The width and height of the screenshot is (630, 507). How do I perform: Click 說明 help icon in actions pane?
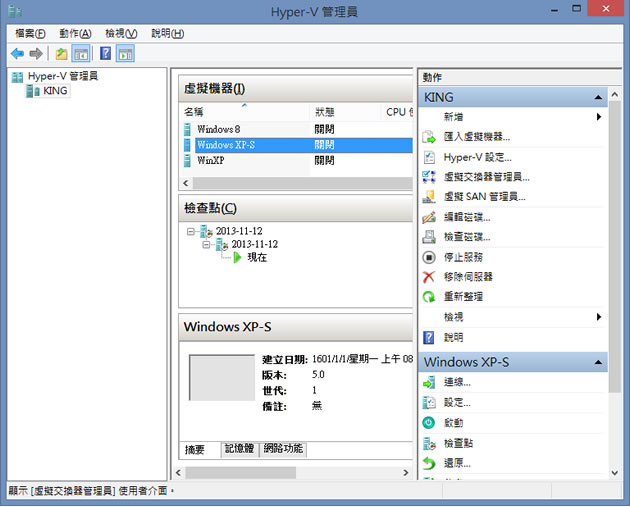[x=429, y=337]
